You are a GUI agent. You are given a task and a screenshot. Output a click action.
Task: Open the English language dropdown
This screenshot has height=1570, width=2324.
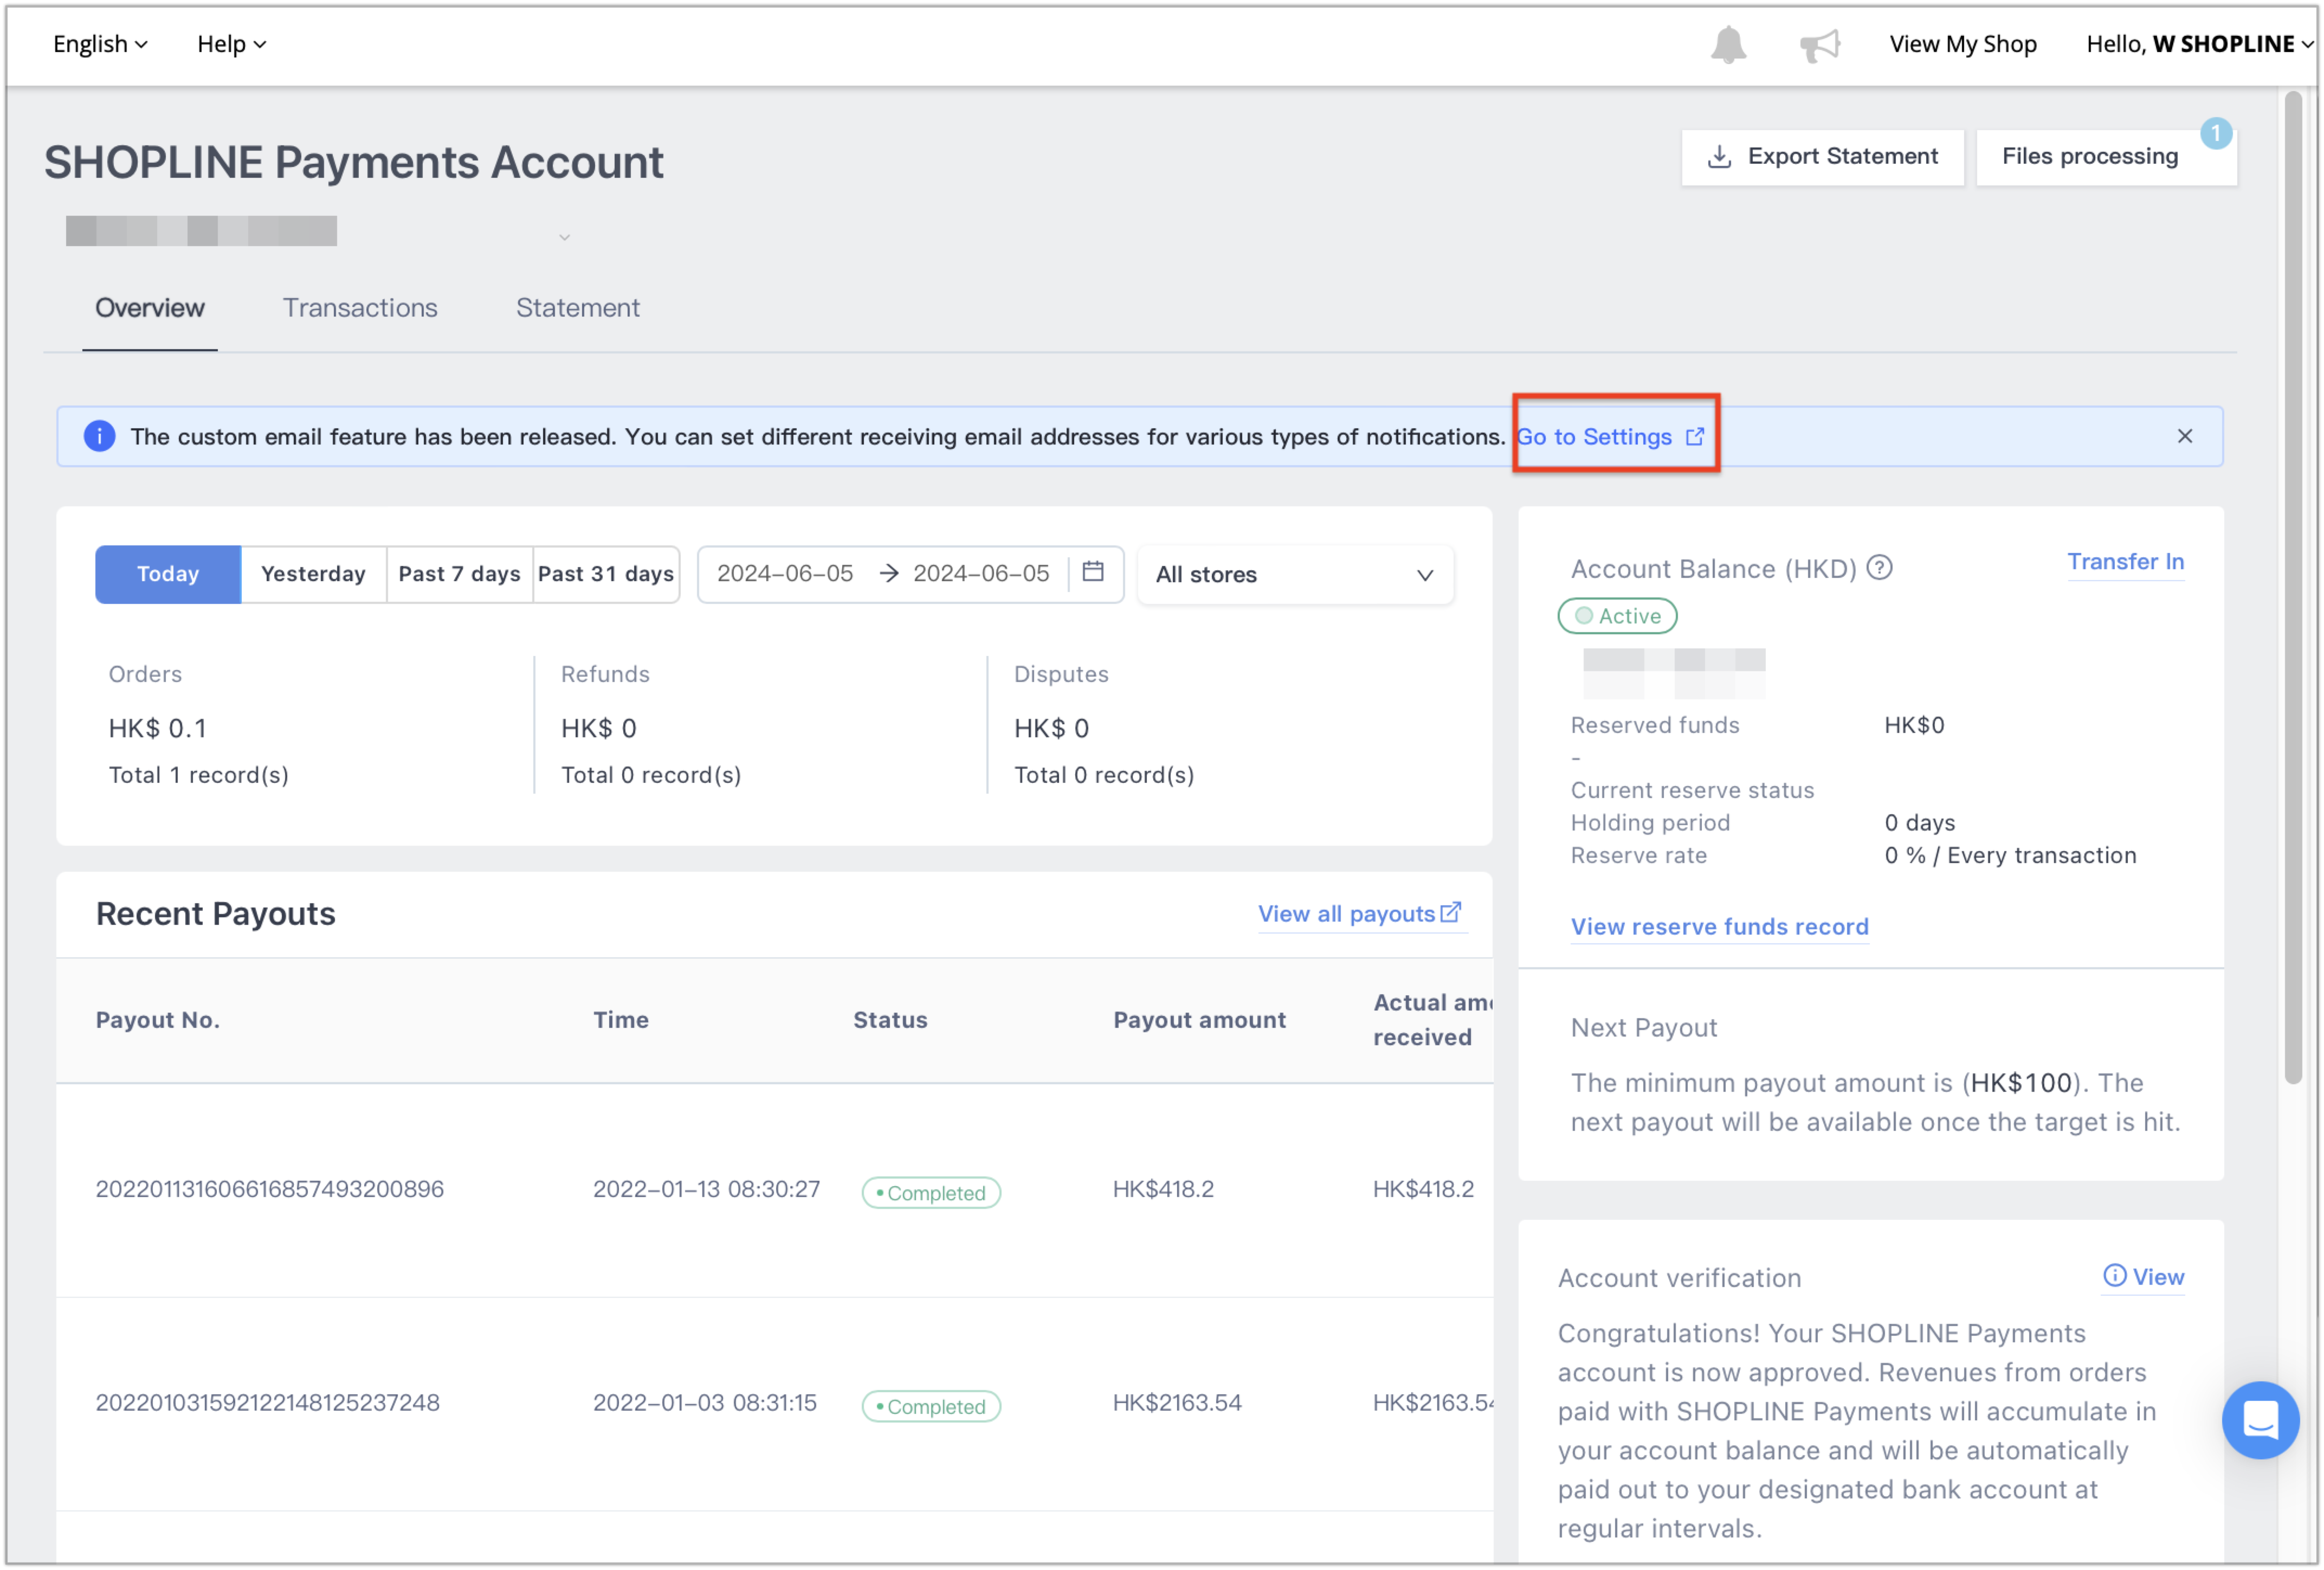[100, 44]
